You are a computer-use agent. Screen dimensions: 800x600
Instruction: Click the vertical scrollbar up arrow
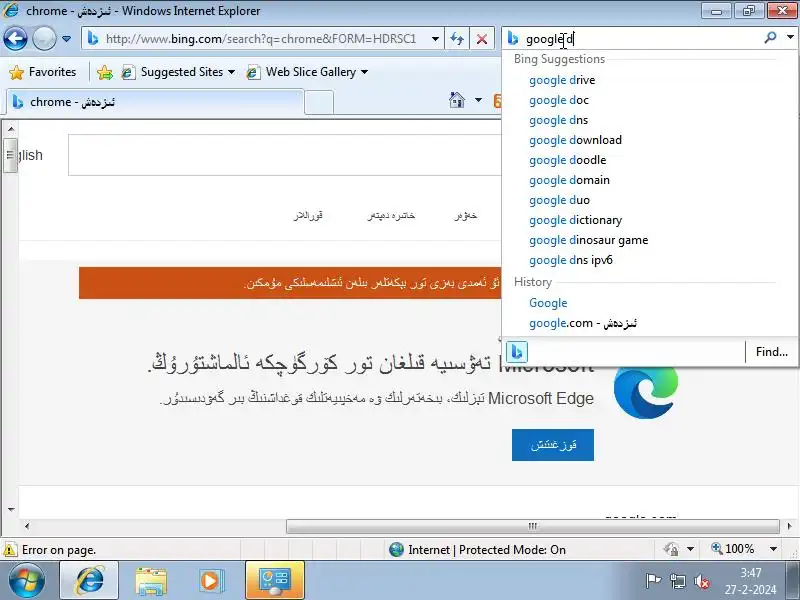(x=11, y=129)
